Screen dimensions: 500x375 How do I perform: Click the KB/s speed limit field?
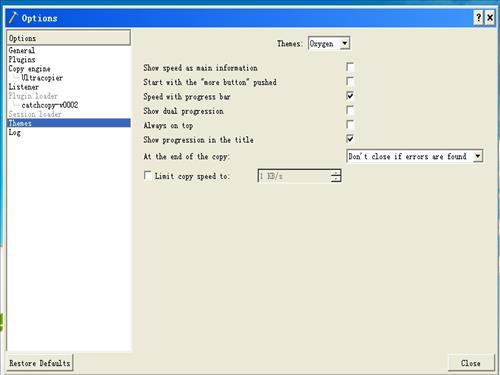click(x=295, y=176)
